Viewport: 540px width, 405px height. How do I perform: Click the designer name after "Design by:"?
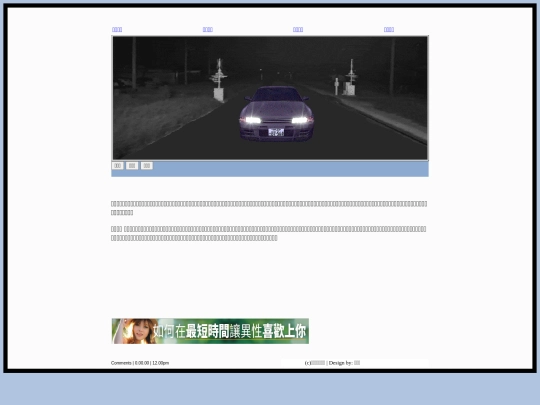tap(357, 363)
